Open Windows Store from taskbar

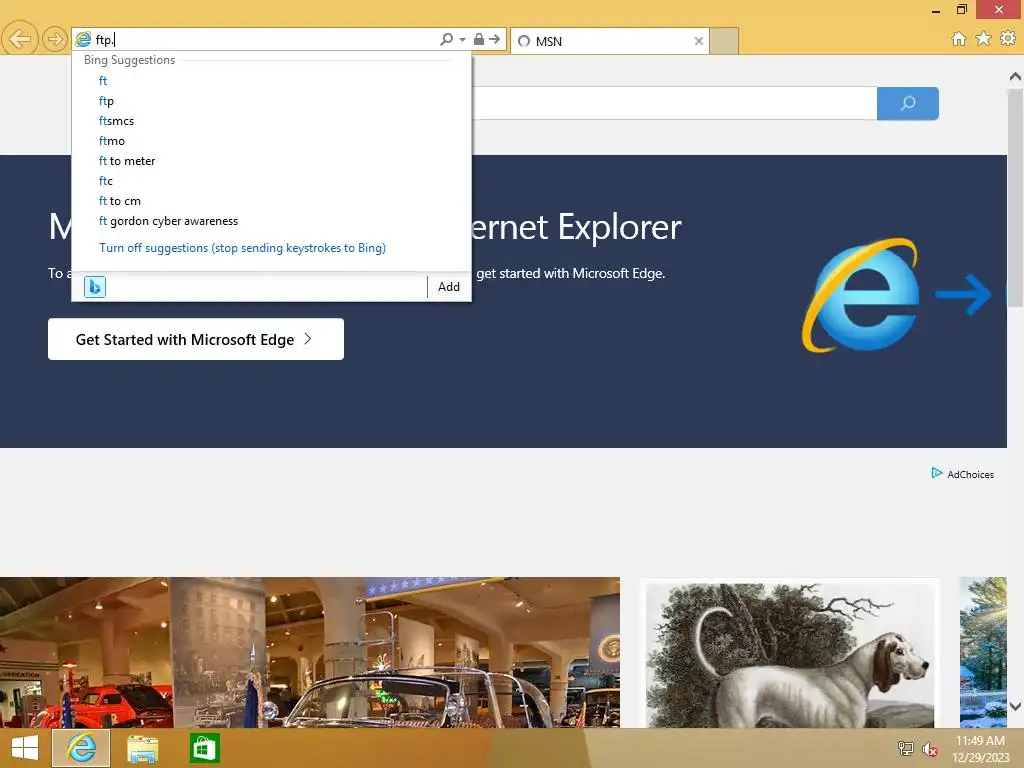pos(204,748)
